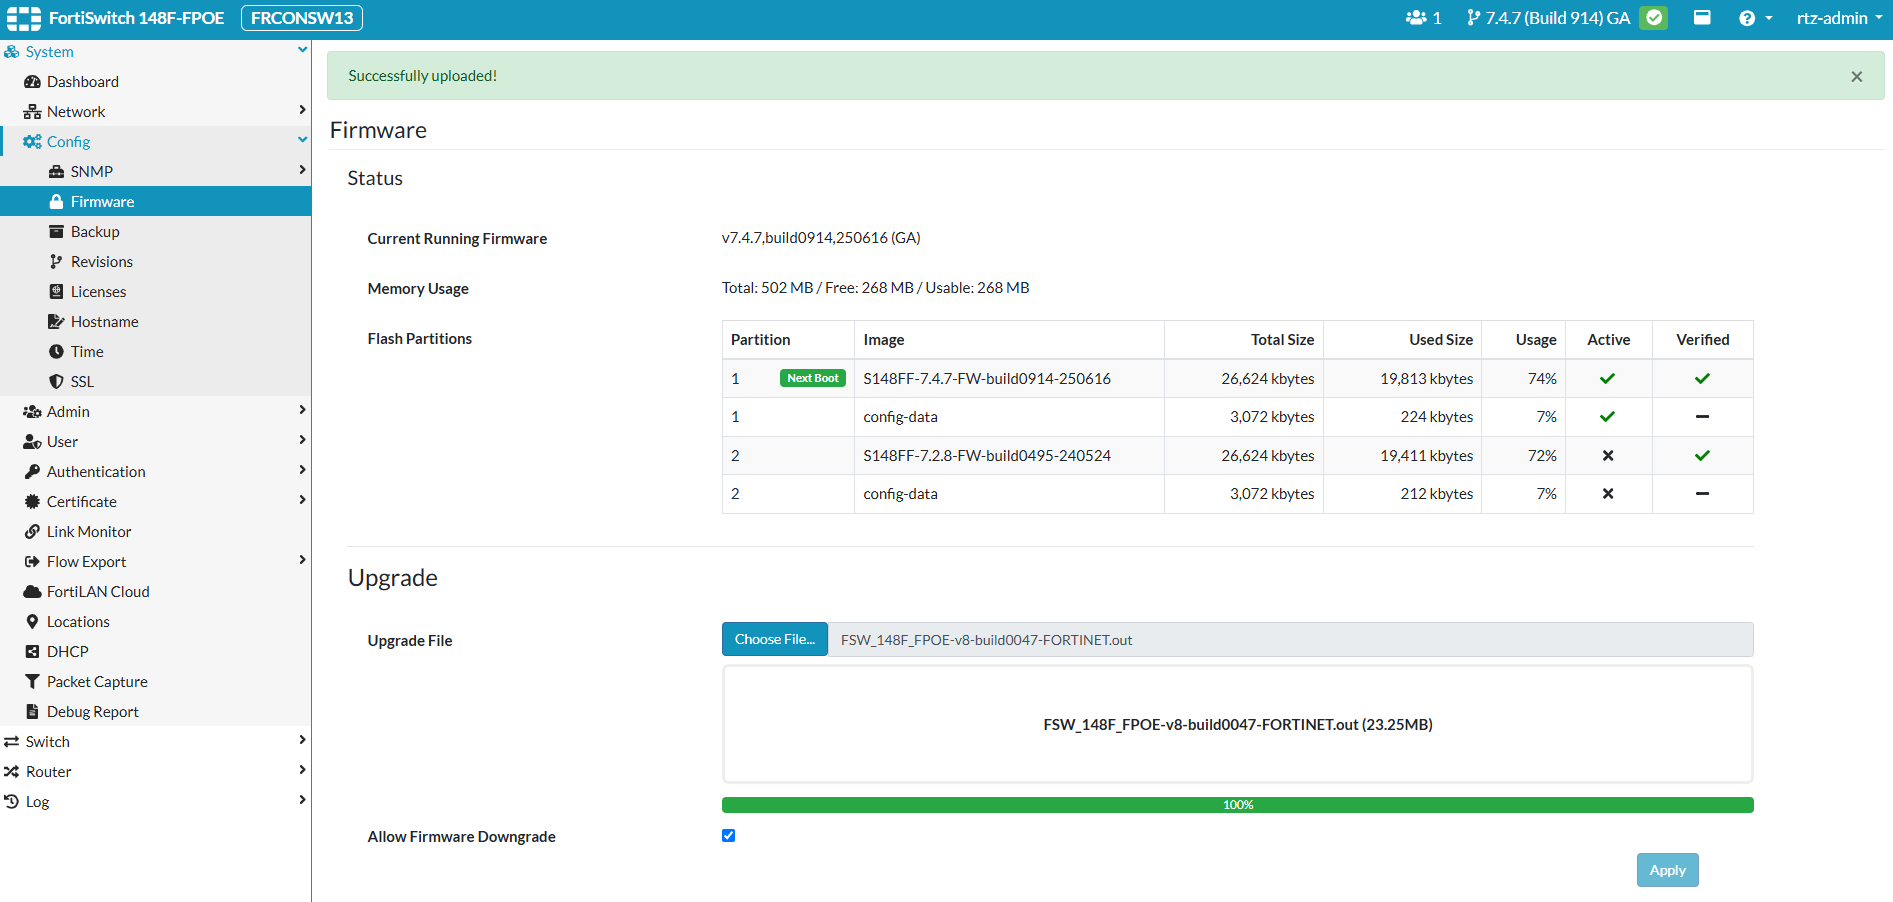Click the Licenses icon in sidebar
The height and width of the screenshot is (902, 1893).
click(56, 292)
